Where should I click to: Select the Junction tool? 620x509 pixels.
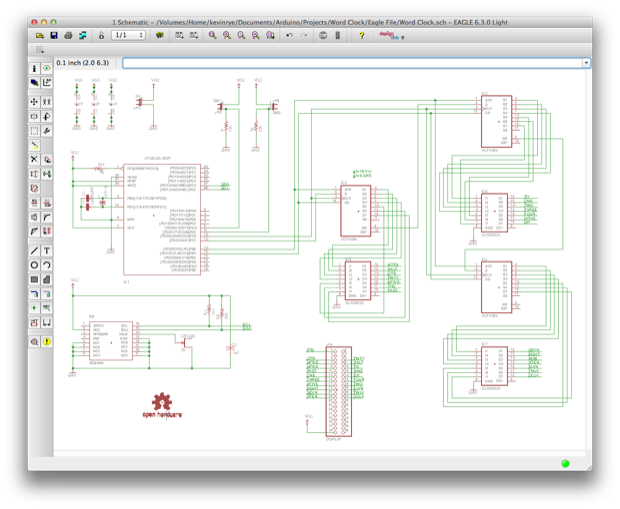pyautogui.click(x=34, y=308)
